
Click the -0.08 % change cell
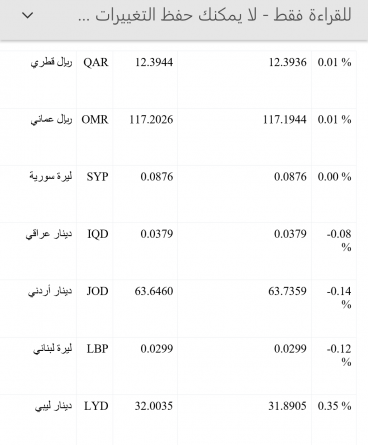(334, 251)
